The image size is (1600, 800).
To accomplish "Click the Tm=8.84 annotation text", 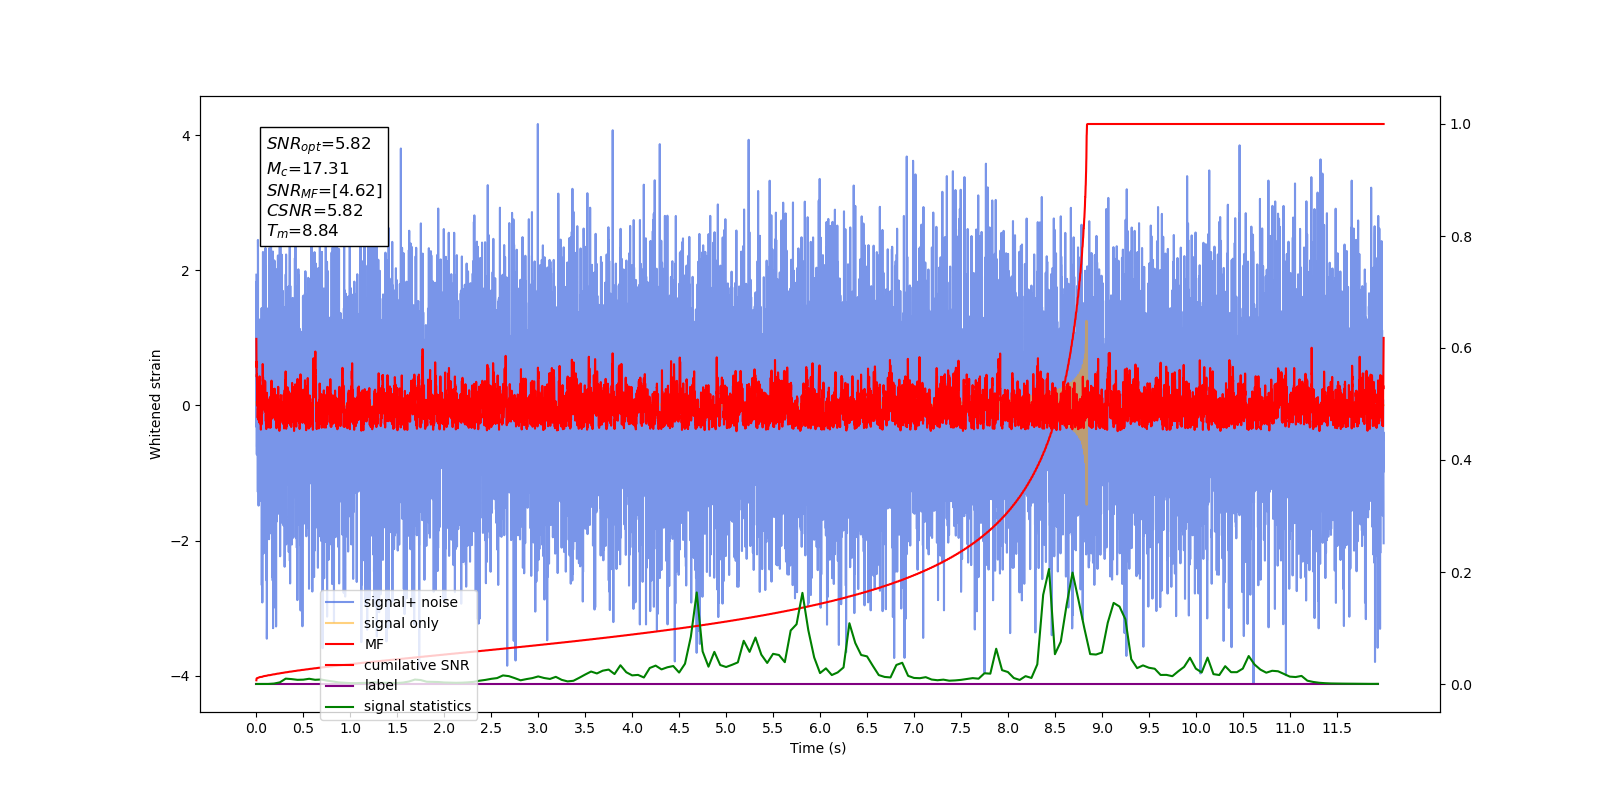I will coord(302,231).
